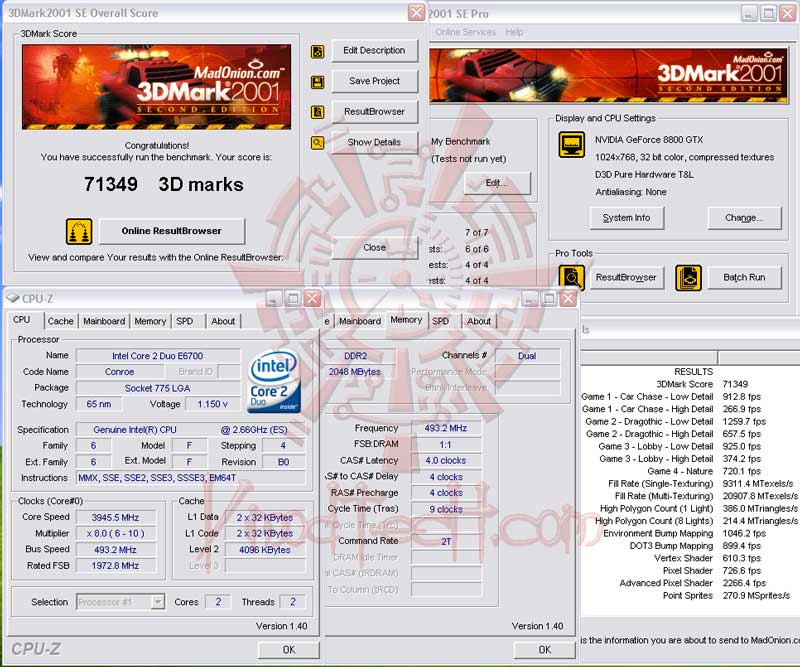800x667 pixels.
Task: Click the Edit... benchmark button
Action: pos(497,183)
